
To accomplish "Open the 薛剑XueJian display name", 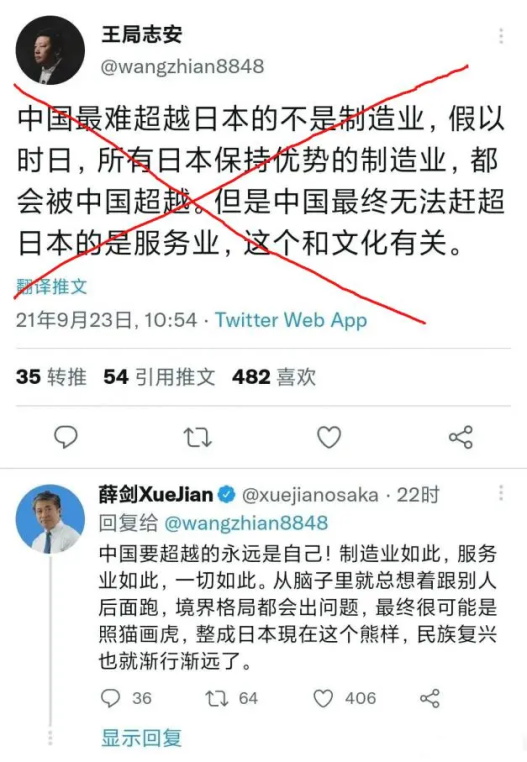I will tap(156, 495).
